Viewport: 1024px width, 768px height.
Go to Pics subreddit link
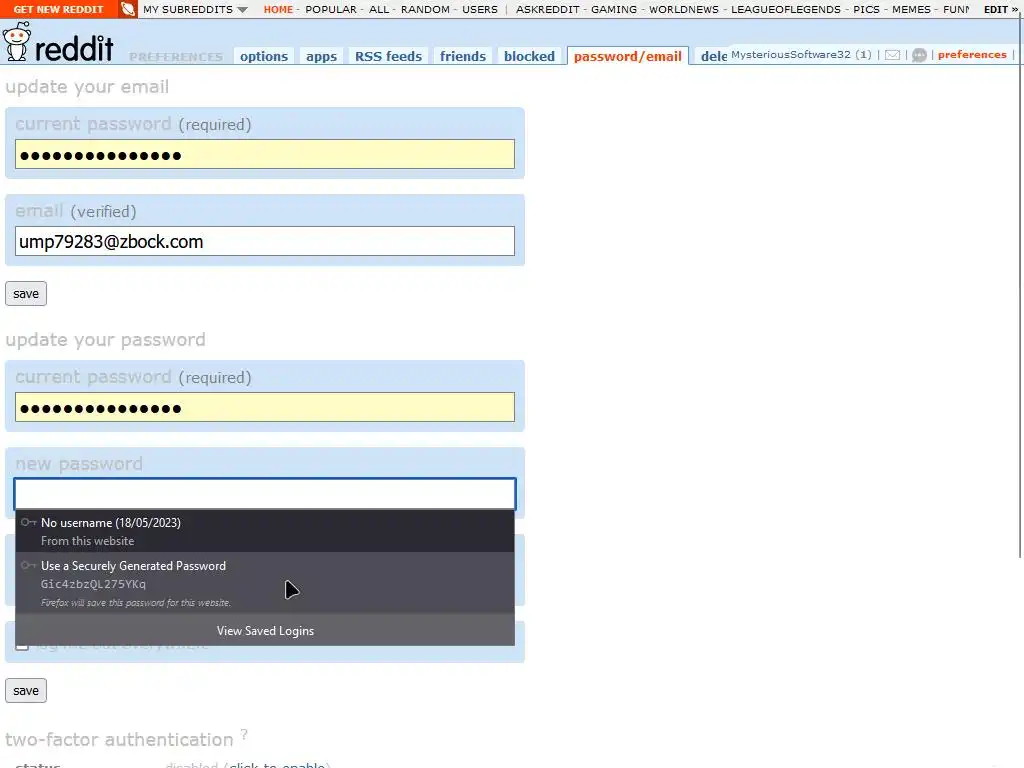(x=866, y=9)
